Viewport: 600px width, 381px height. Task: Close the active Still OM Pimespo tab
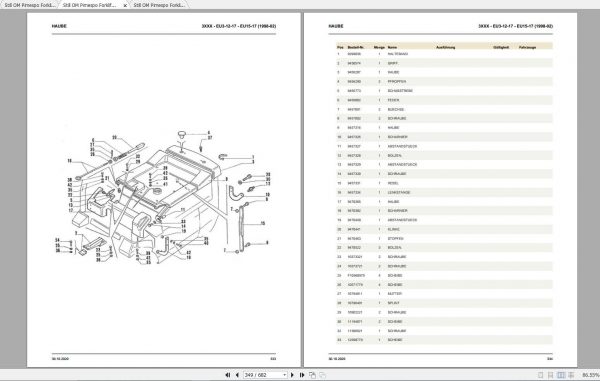[x=125, y=5]
